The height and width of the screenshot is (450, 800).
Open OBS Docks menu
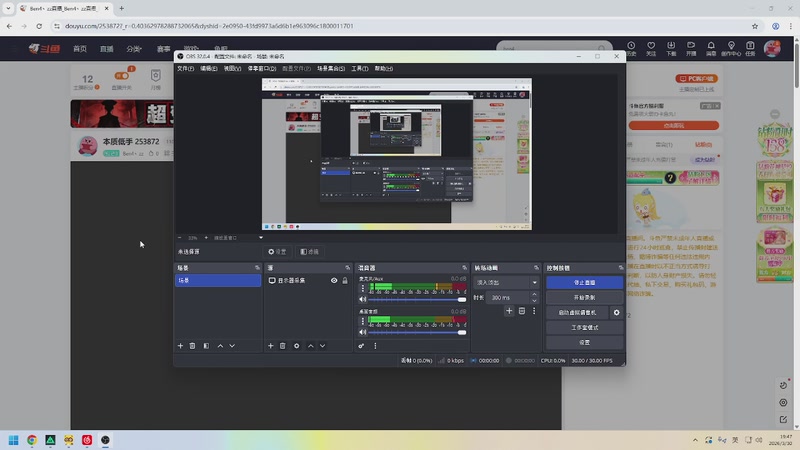(x=262, y=68)
